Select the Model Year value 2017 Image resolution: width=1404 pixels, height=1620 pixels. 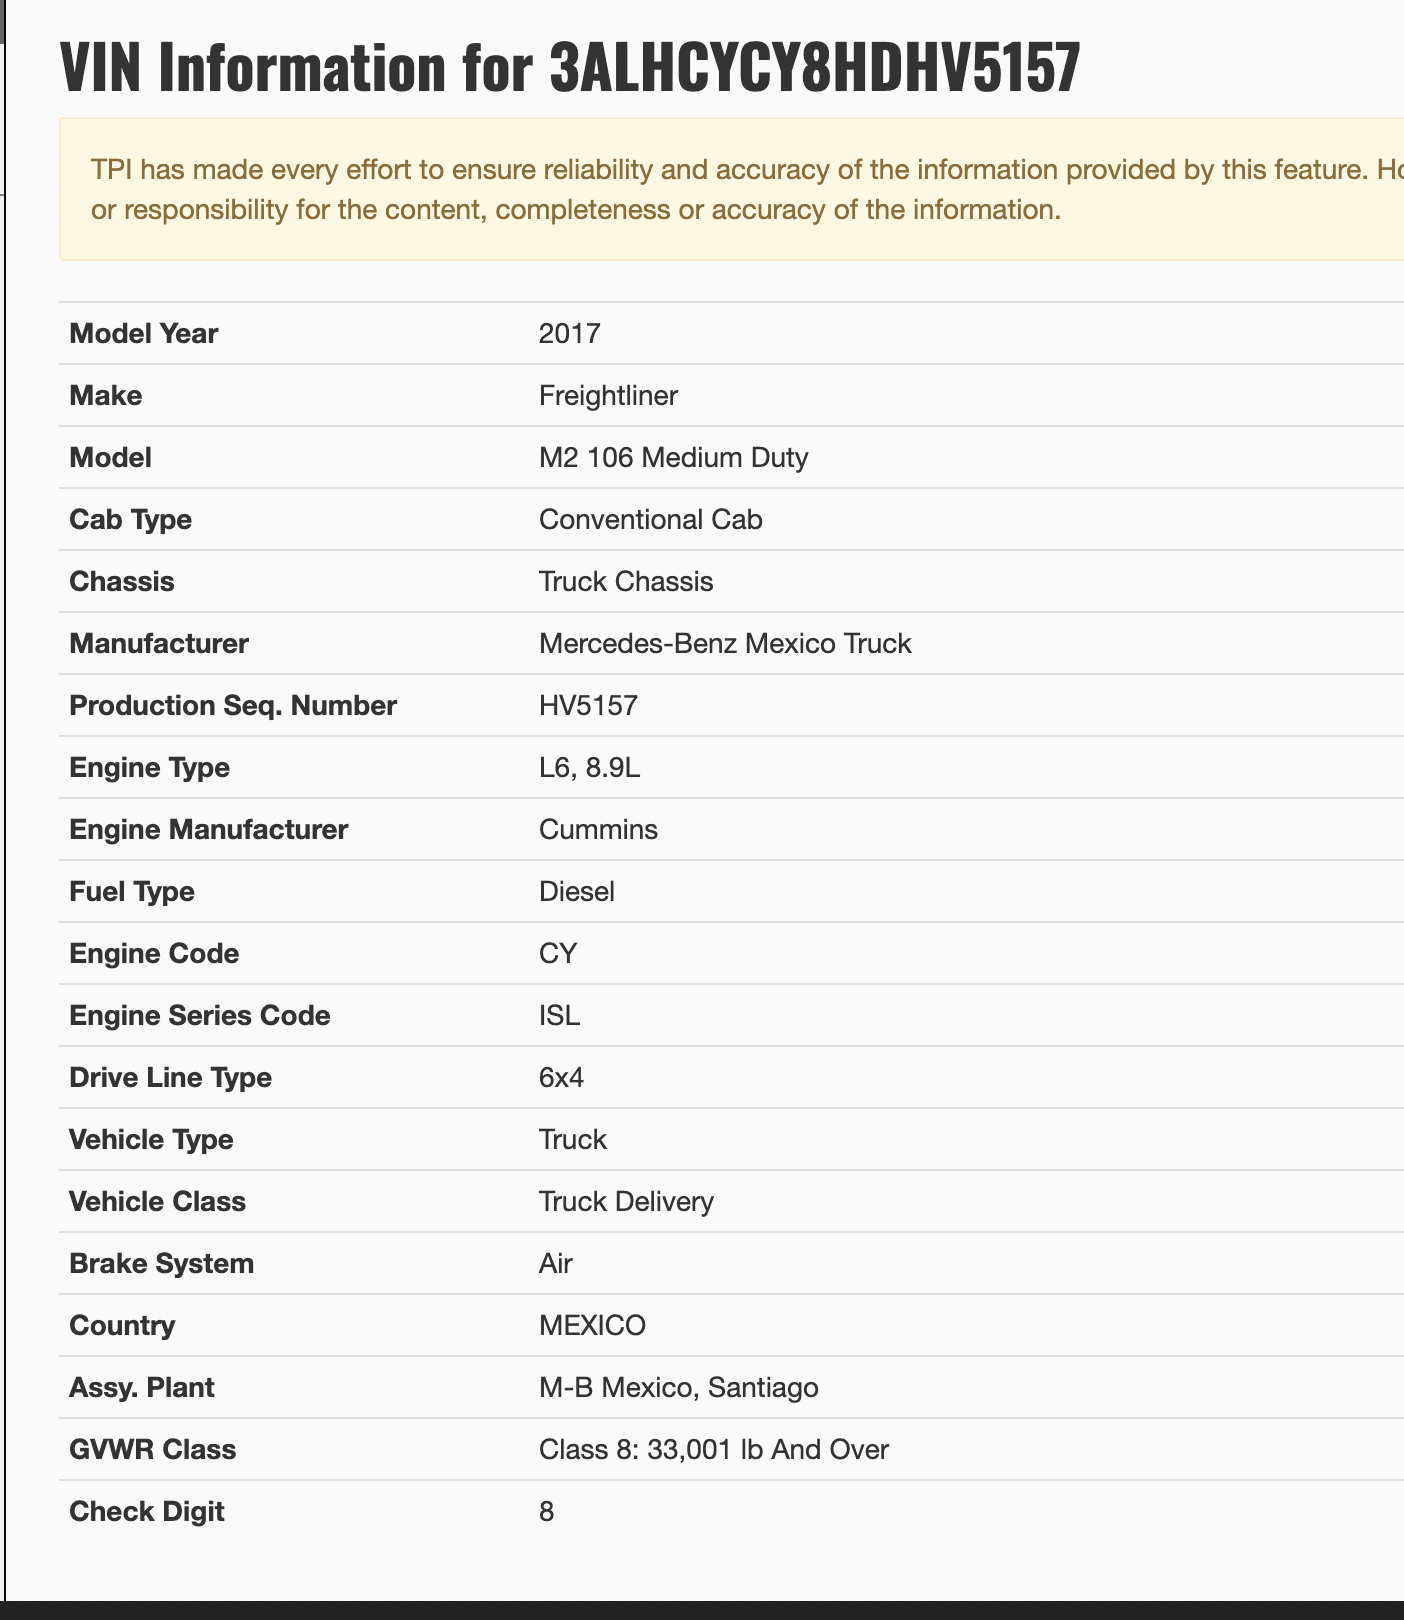[569, 333]
